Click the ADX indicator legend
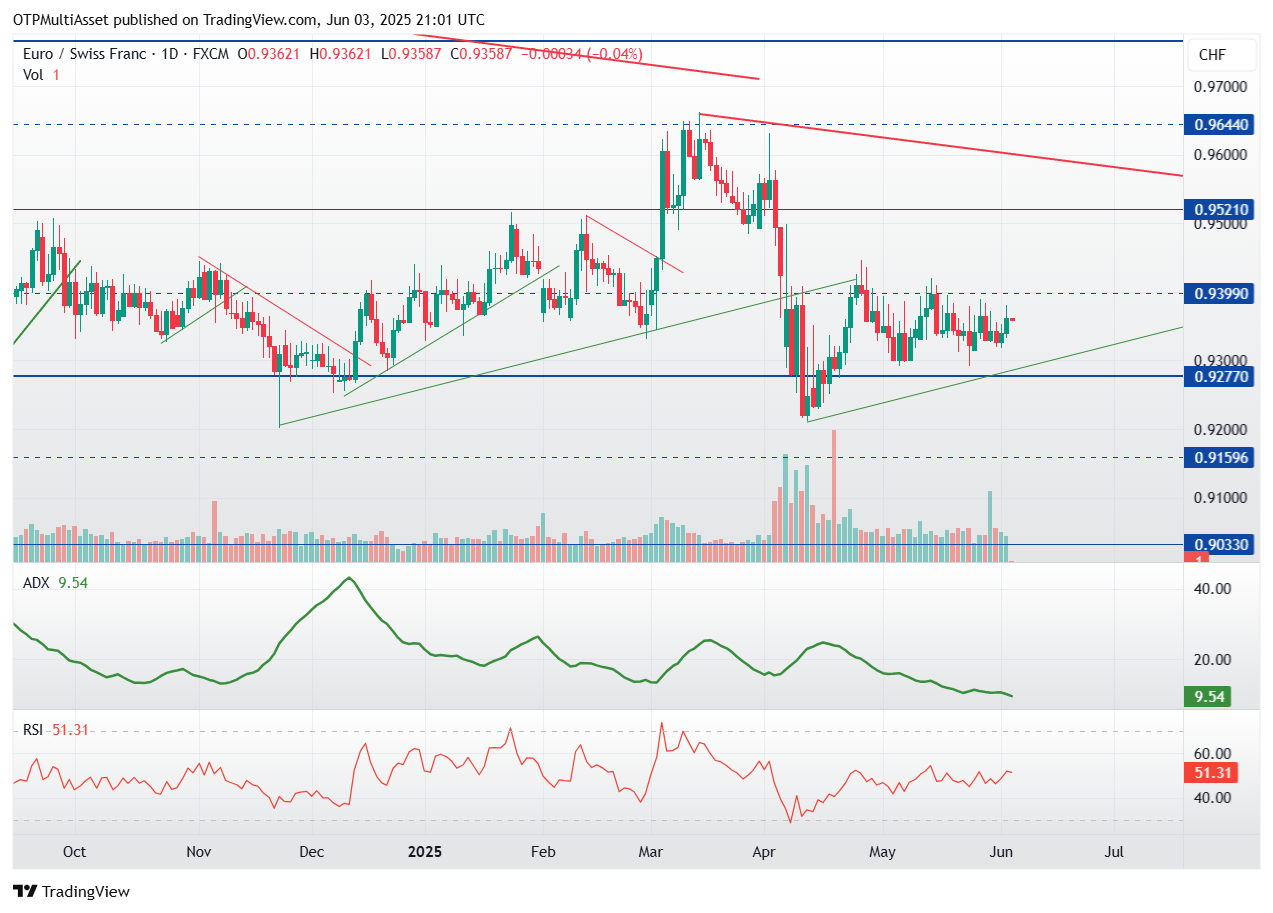The width and height of the screenshot is (1273, 913). click(x=55, y=583)
